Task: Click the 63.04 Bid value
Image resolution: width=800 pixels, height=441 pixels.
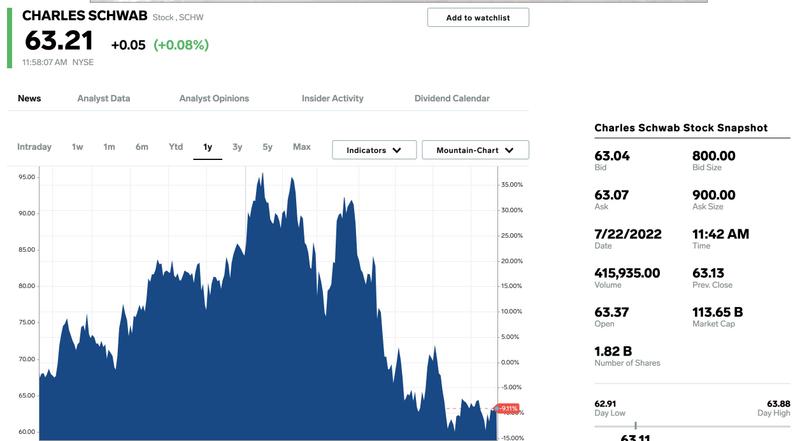Action: pyautogui.click(x=612, y=156)
